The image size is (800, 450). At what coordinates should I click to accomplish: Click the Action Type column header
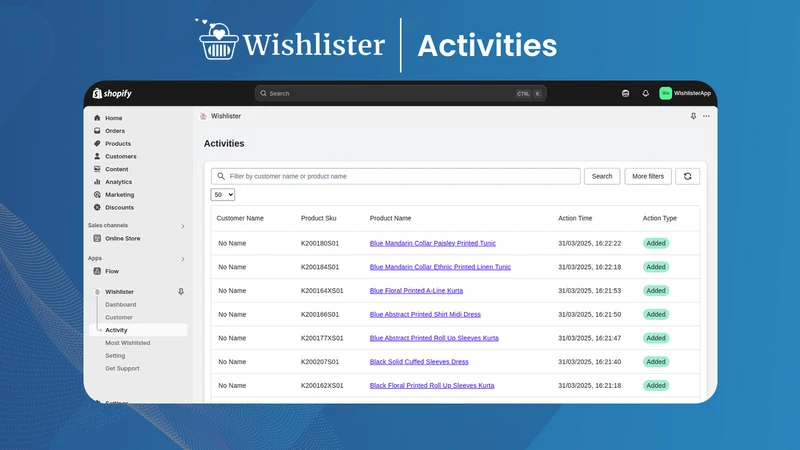[659, 218]
